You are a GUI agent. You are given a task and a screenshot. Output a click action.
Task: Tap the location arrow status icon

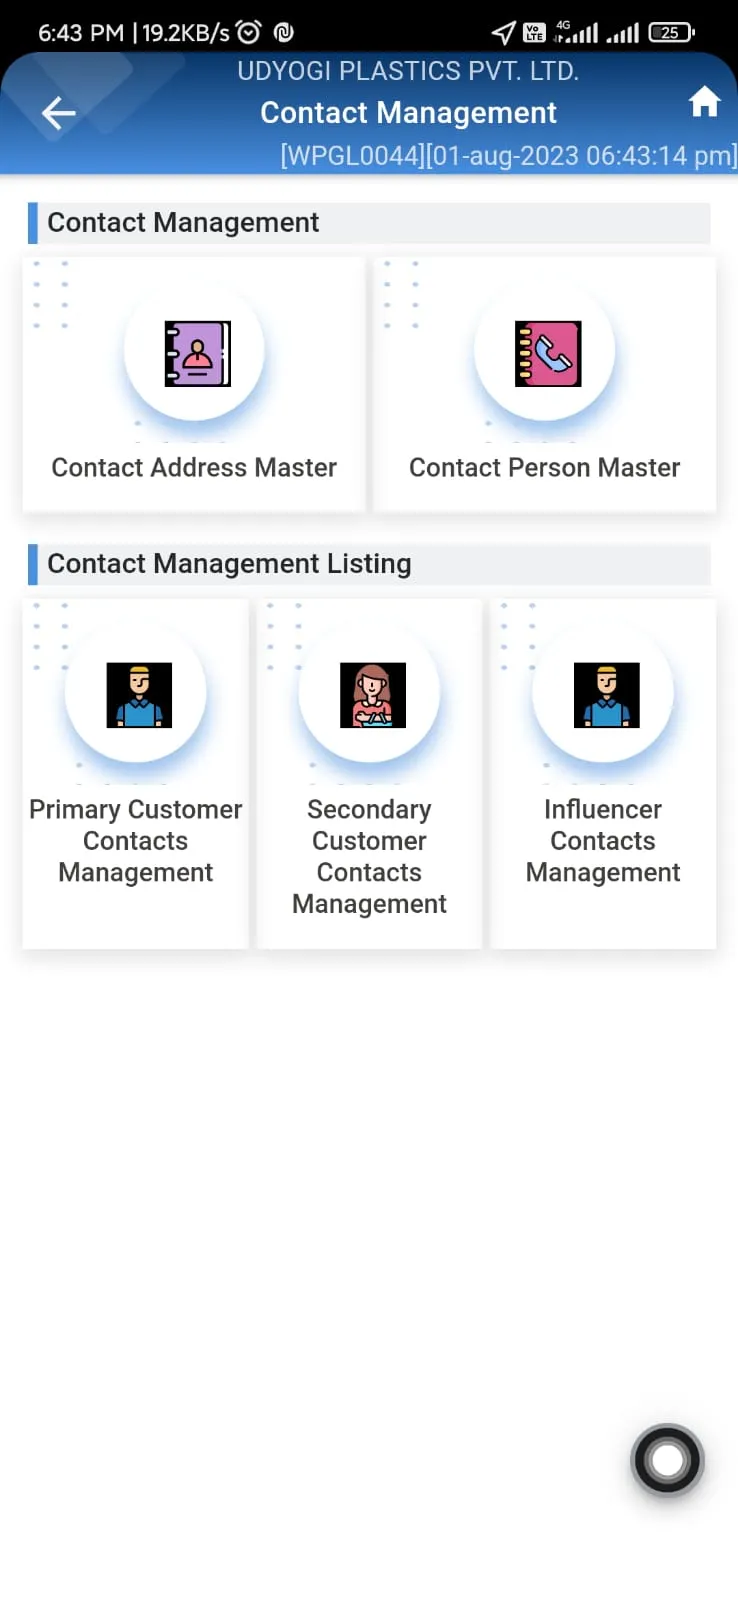click(503, 33)
